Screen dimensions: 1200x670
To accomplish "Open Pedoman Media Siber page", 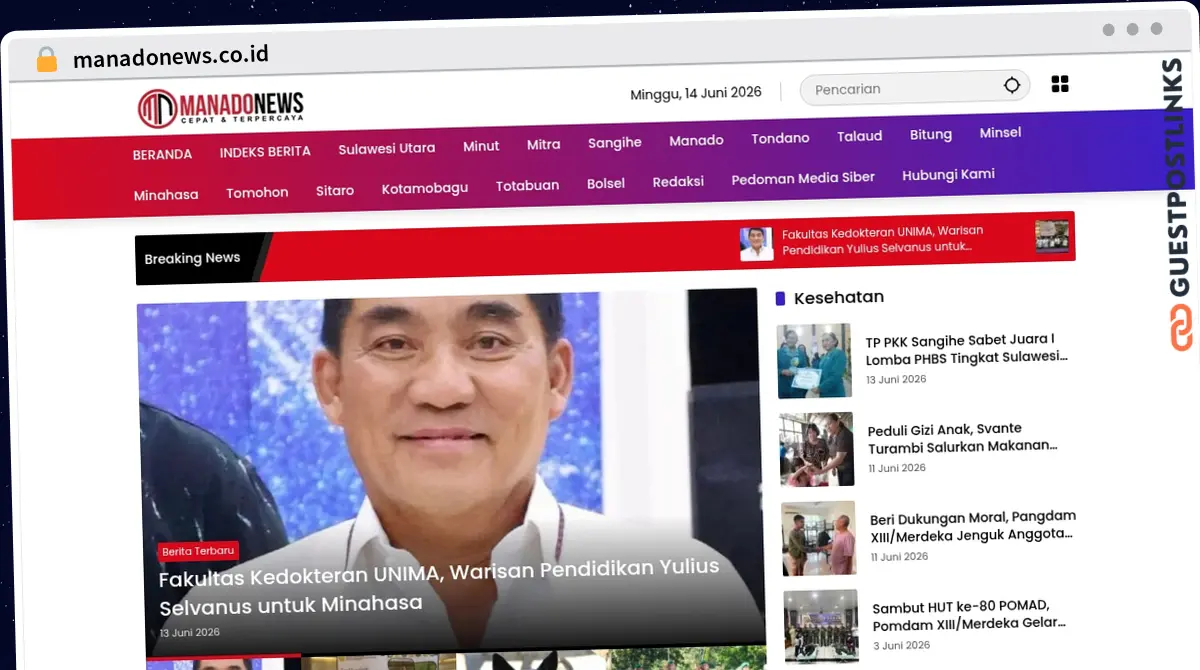I will (x=803, y=178).
